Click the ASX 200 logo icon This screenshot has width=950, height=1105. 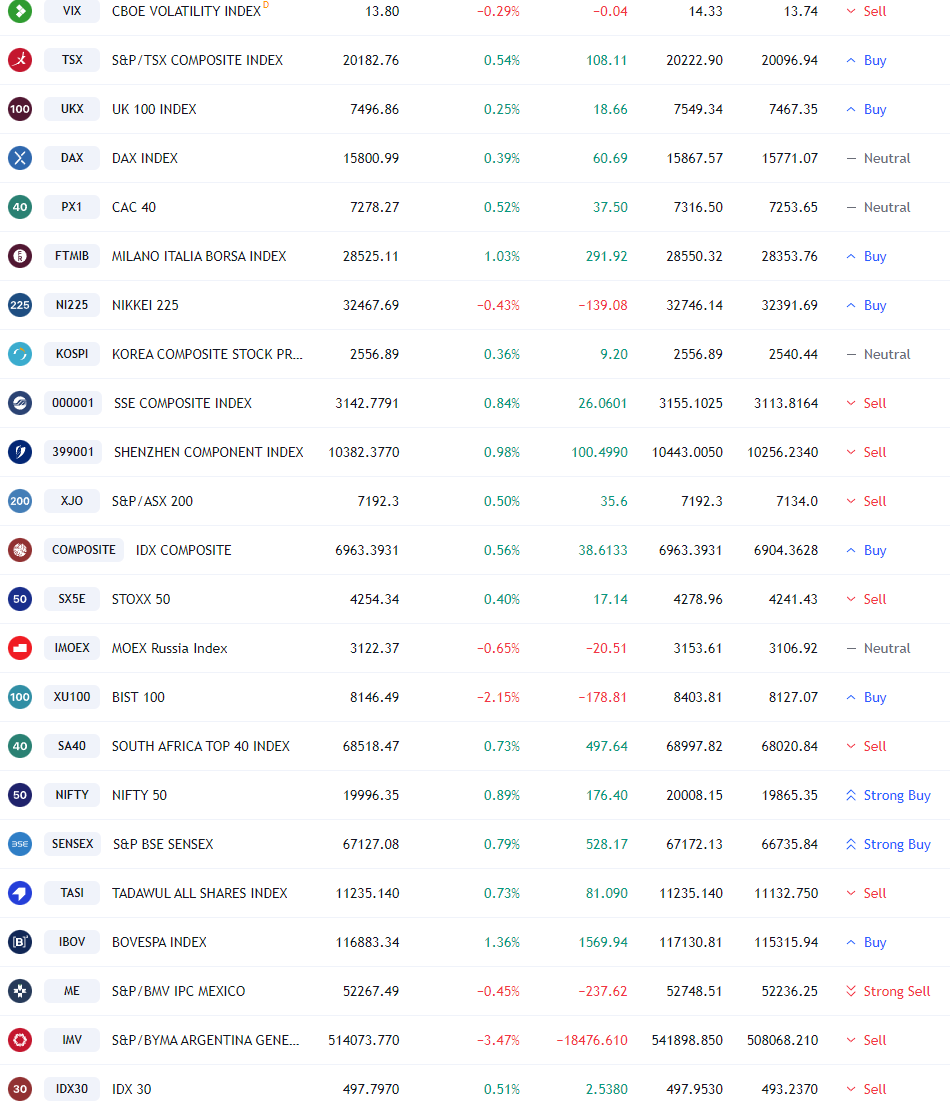pos(20,501)
